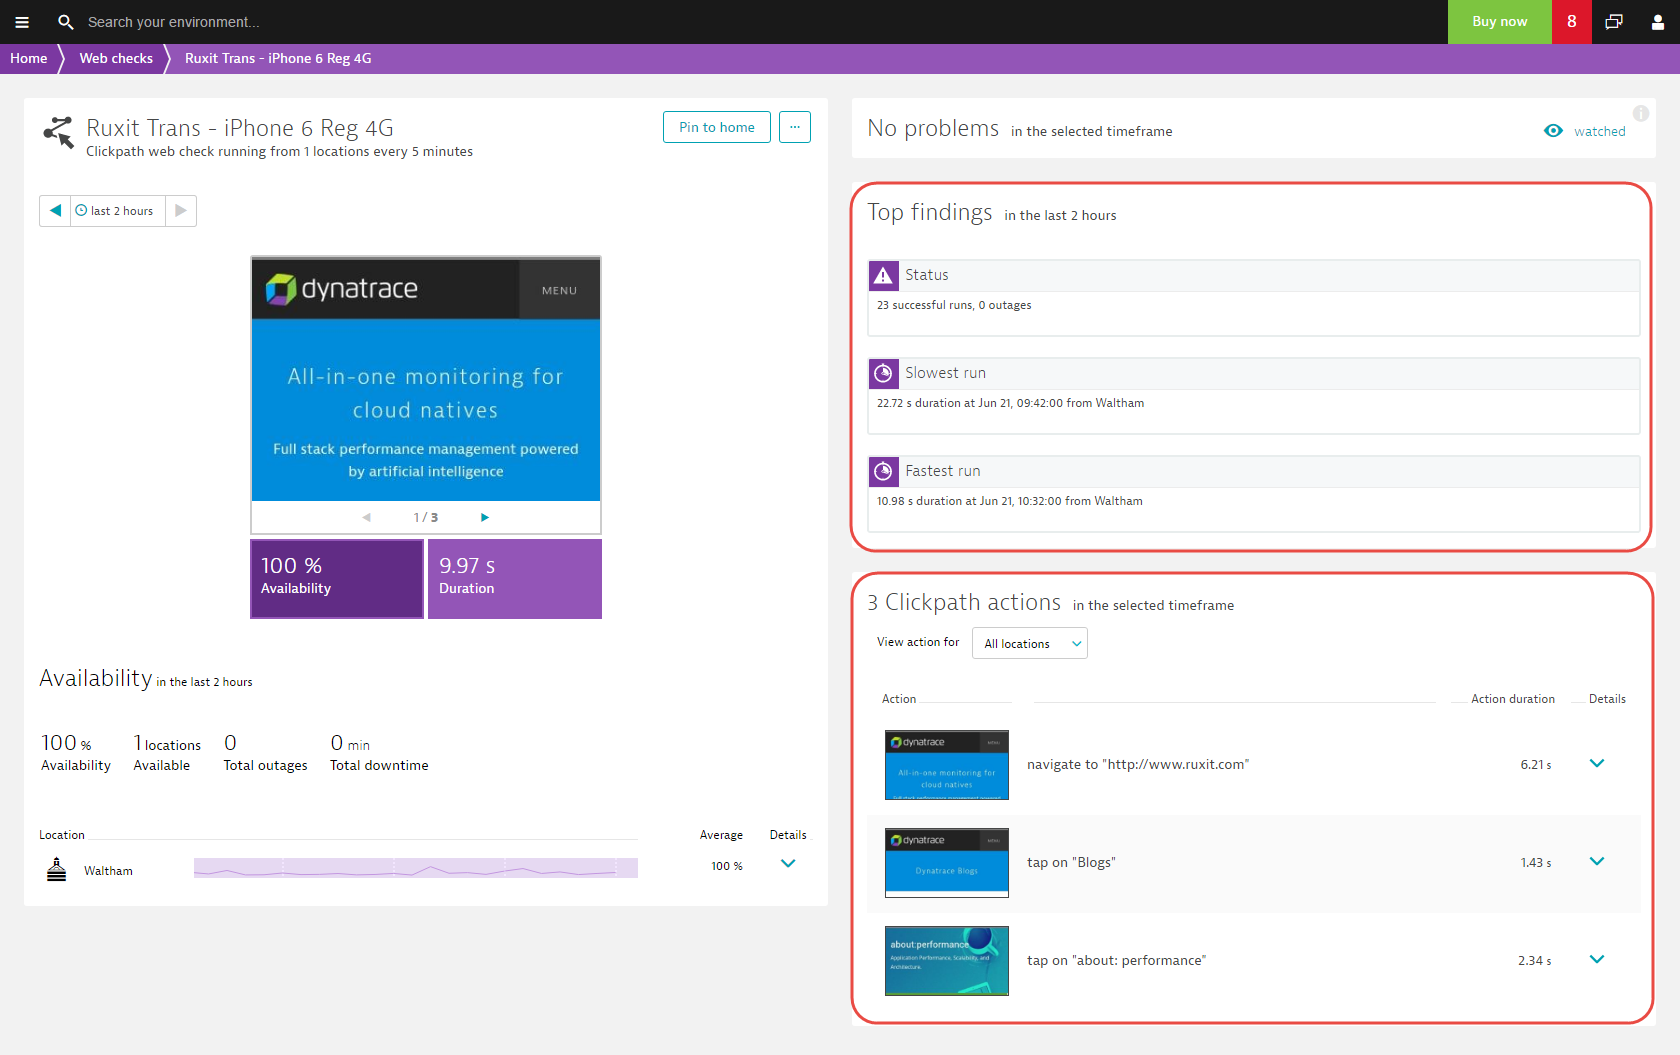Click the Status warning triangle icon

(883, 275)
